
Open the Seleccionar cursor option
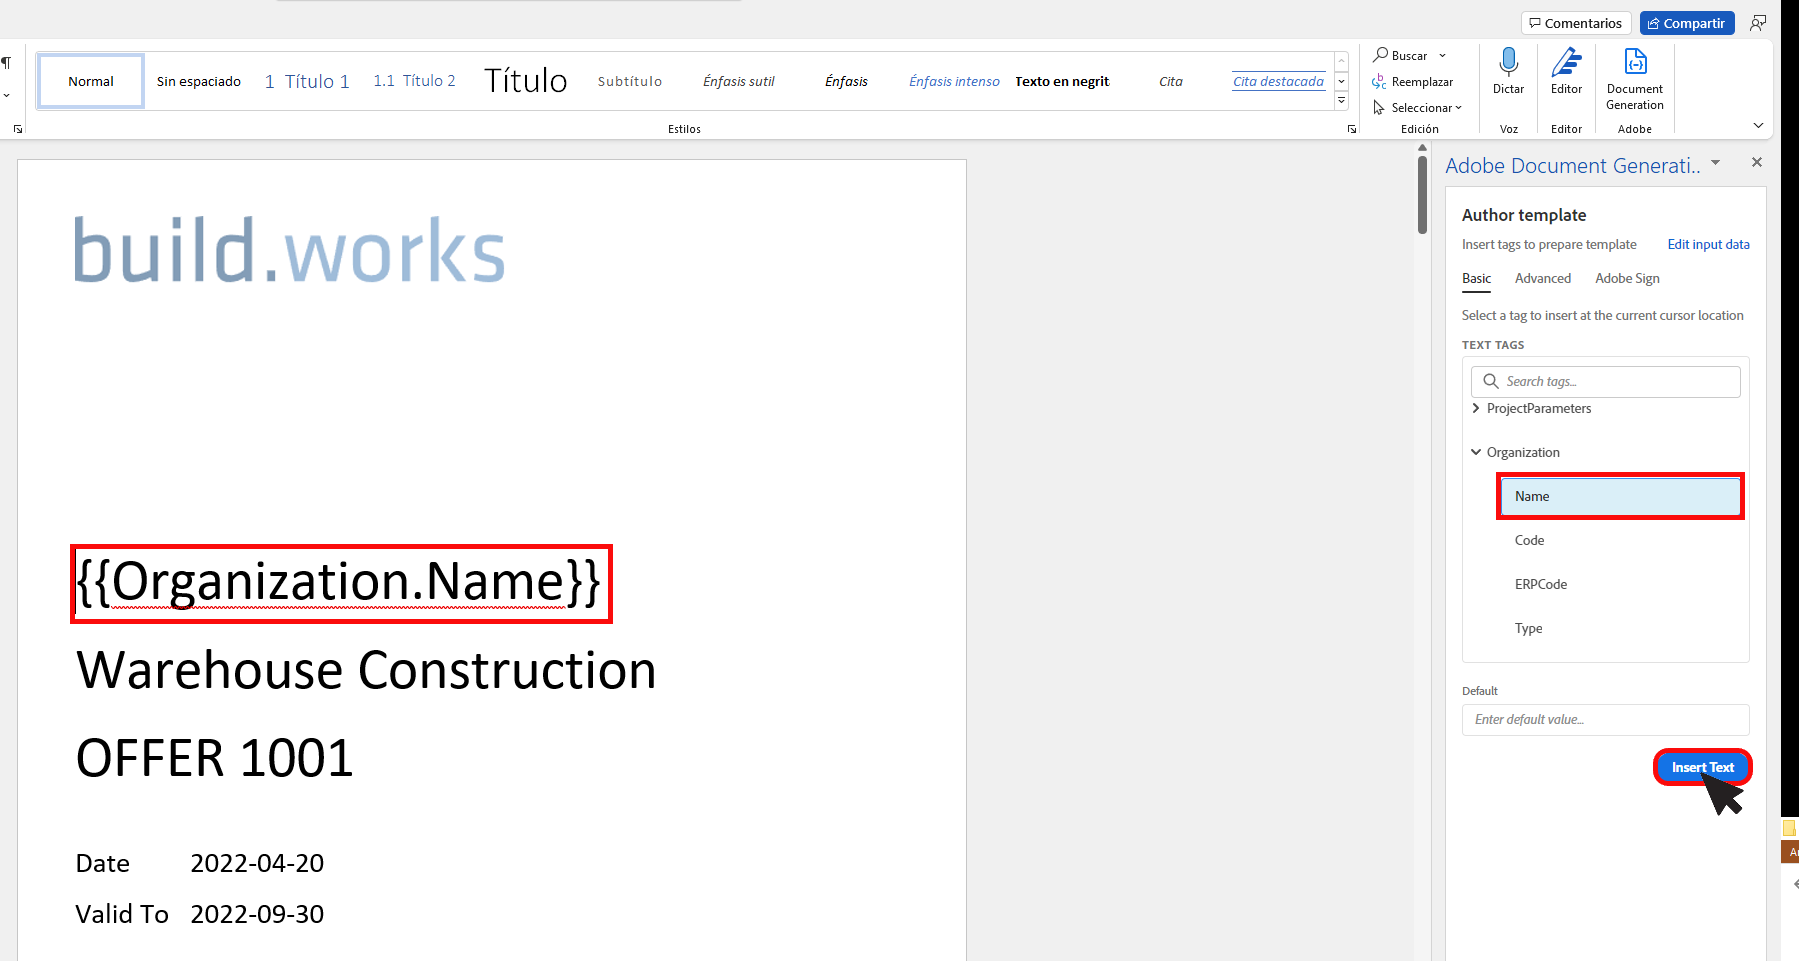[x=1416, y=108]
